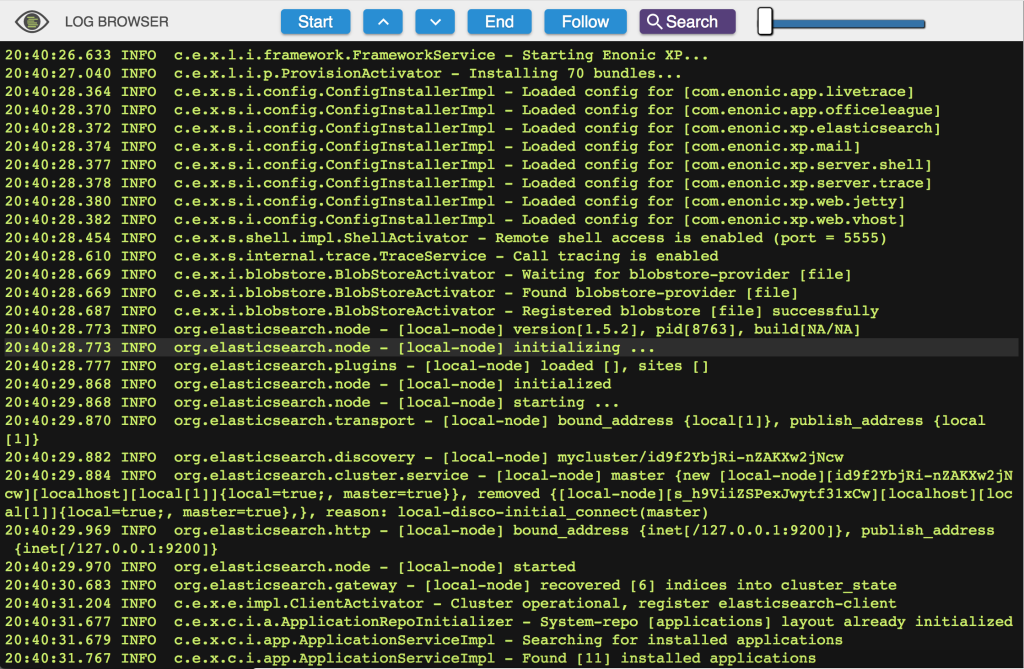Click the LOG BROWSER title text

point(115,21)
